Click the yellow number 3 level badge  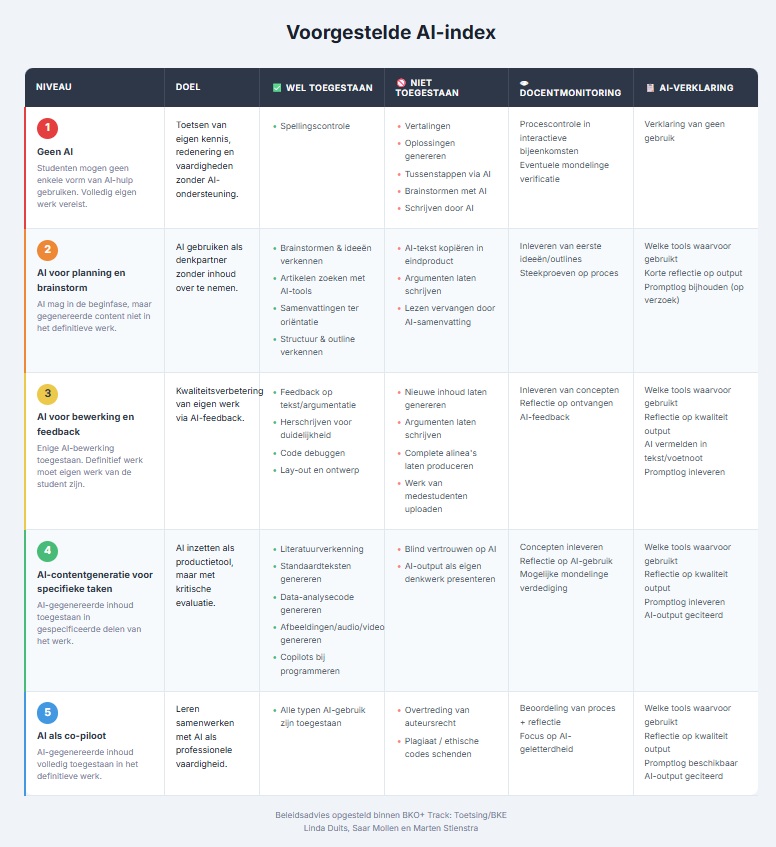click(47, 394)
